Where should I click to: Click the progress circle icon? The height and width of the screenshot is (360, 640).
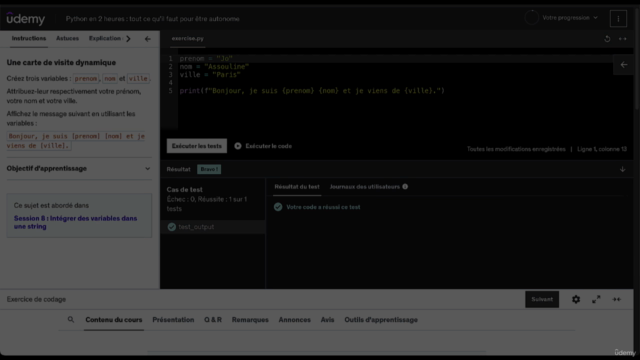(531, 18)
